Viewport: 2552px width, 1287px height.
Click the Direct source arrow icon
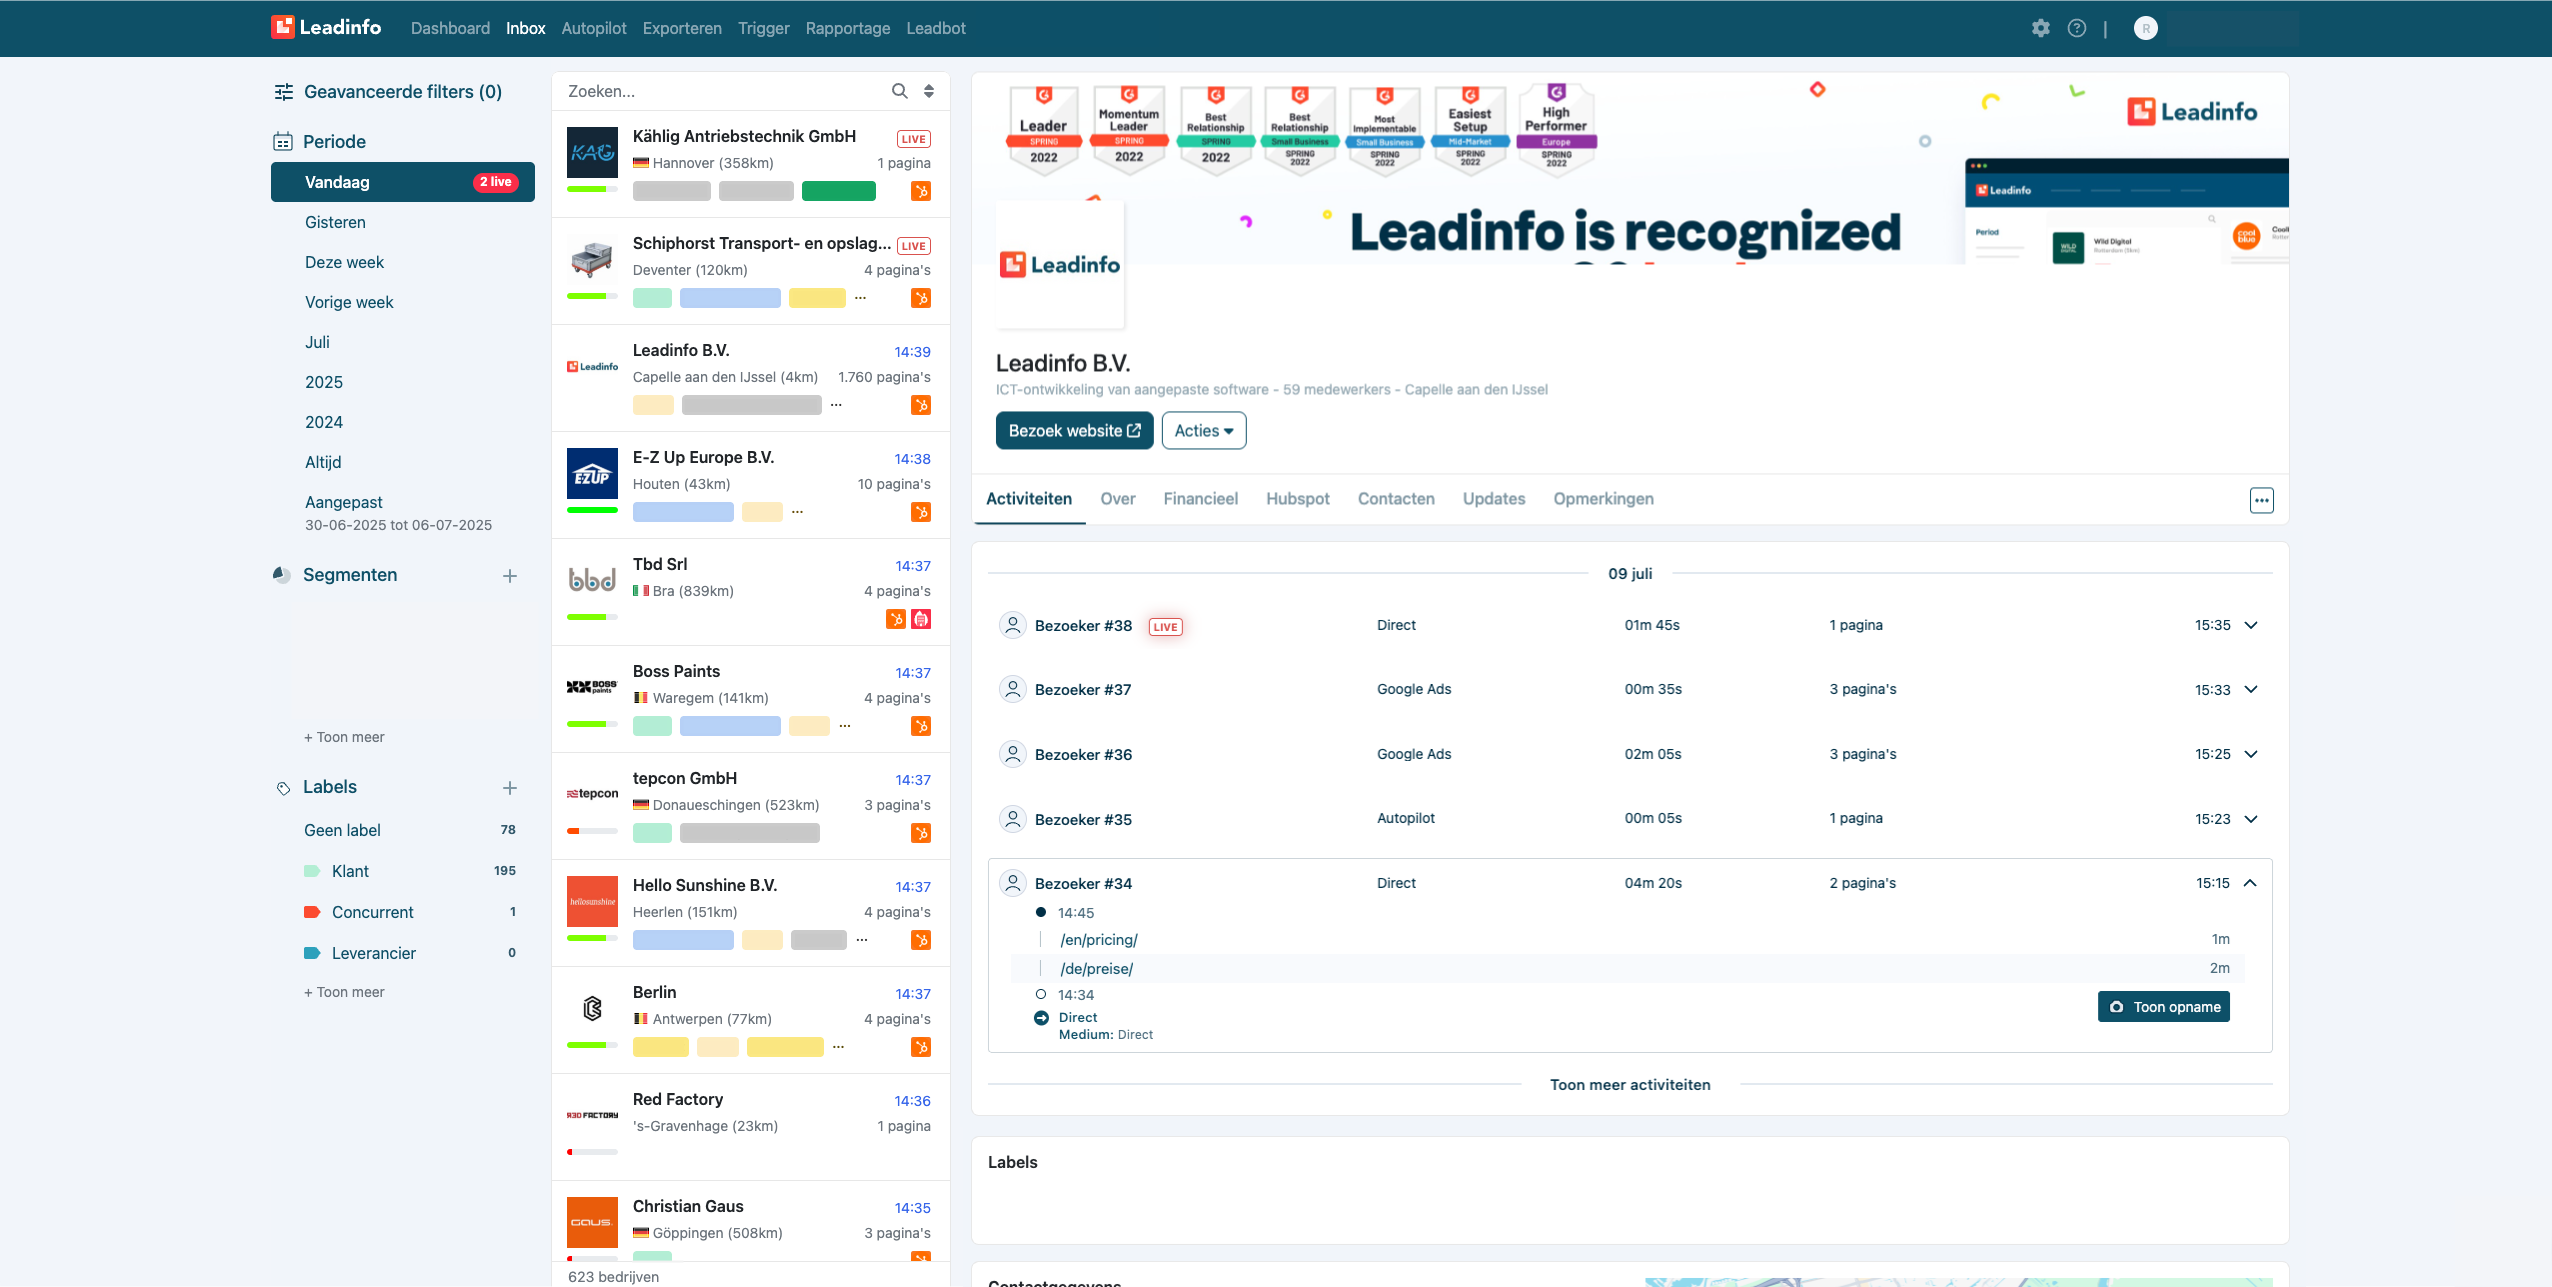pyautogui.click(x=1041, y=1018)
